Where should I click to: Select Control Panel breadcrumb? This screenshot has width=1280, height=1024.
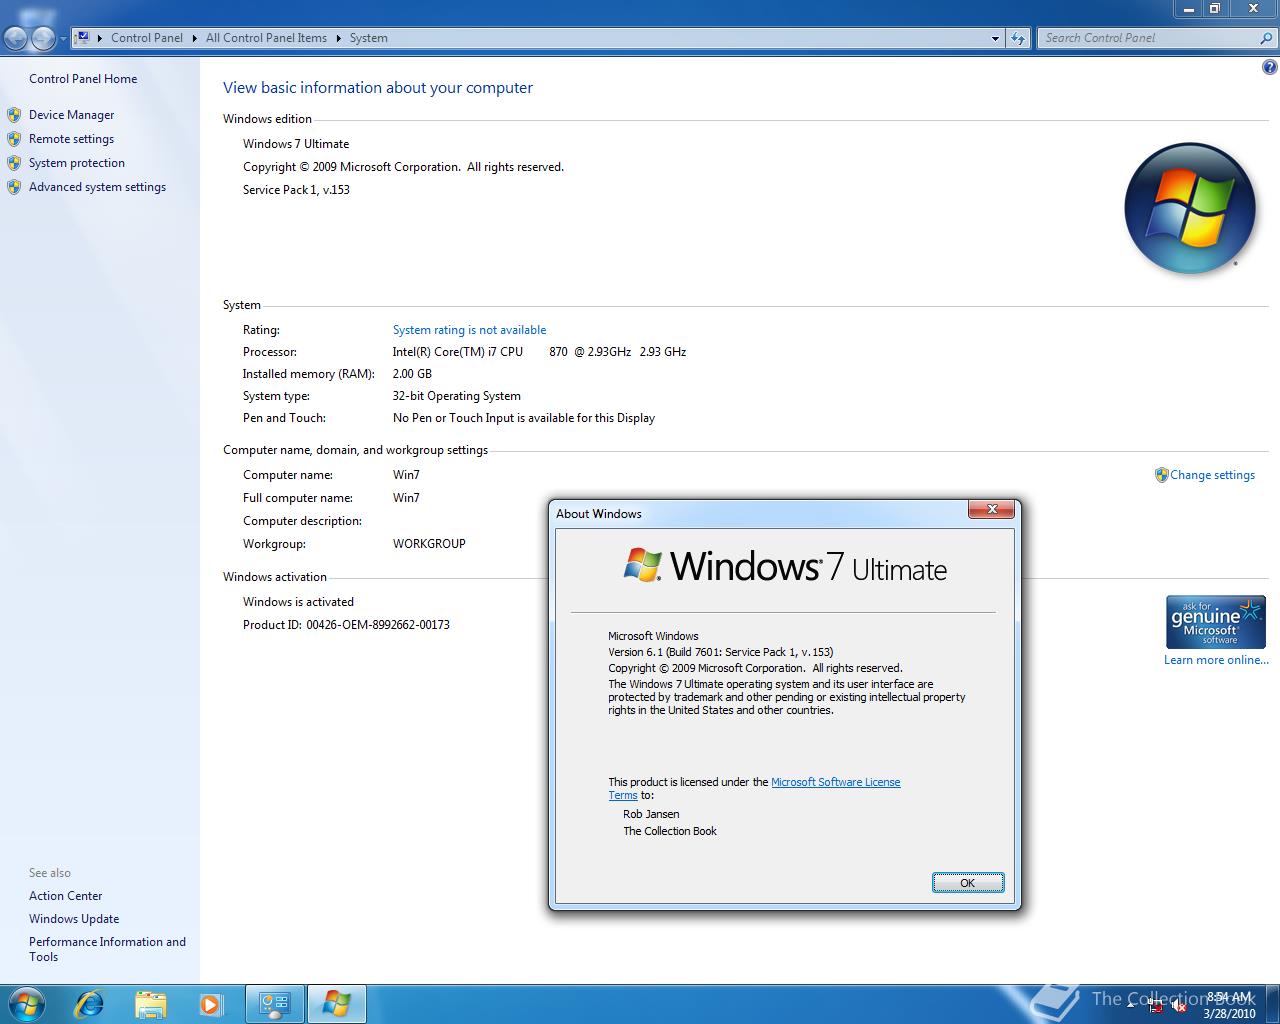147,38
